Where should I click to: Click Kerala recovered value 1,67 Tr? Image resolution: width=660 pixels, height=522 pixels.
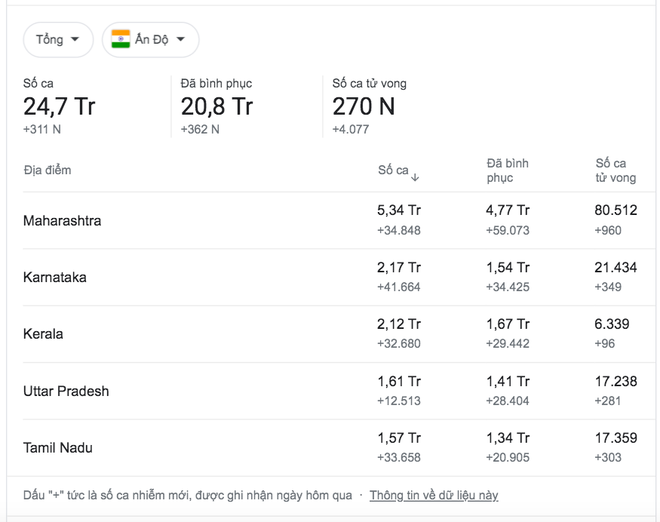[508, 324]
